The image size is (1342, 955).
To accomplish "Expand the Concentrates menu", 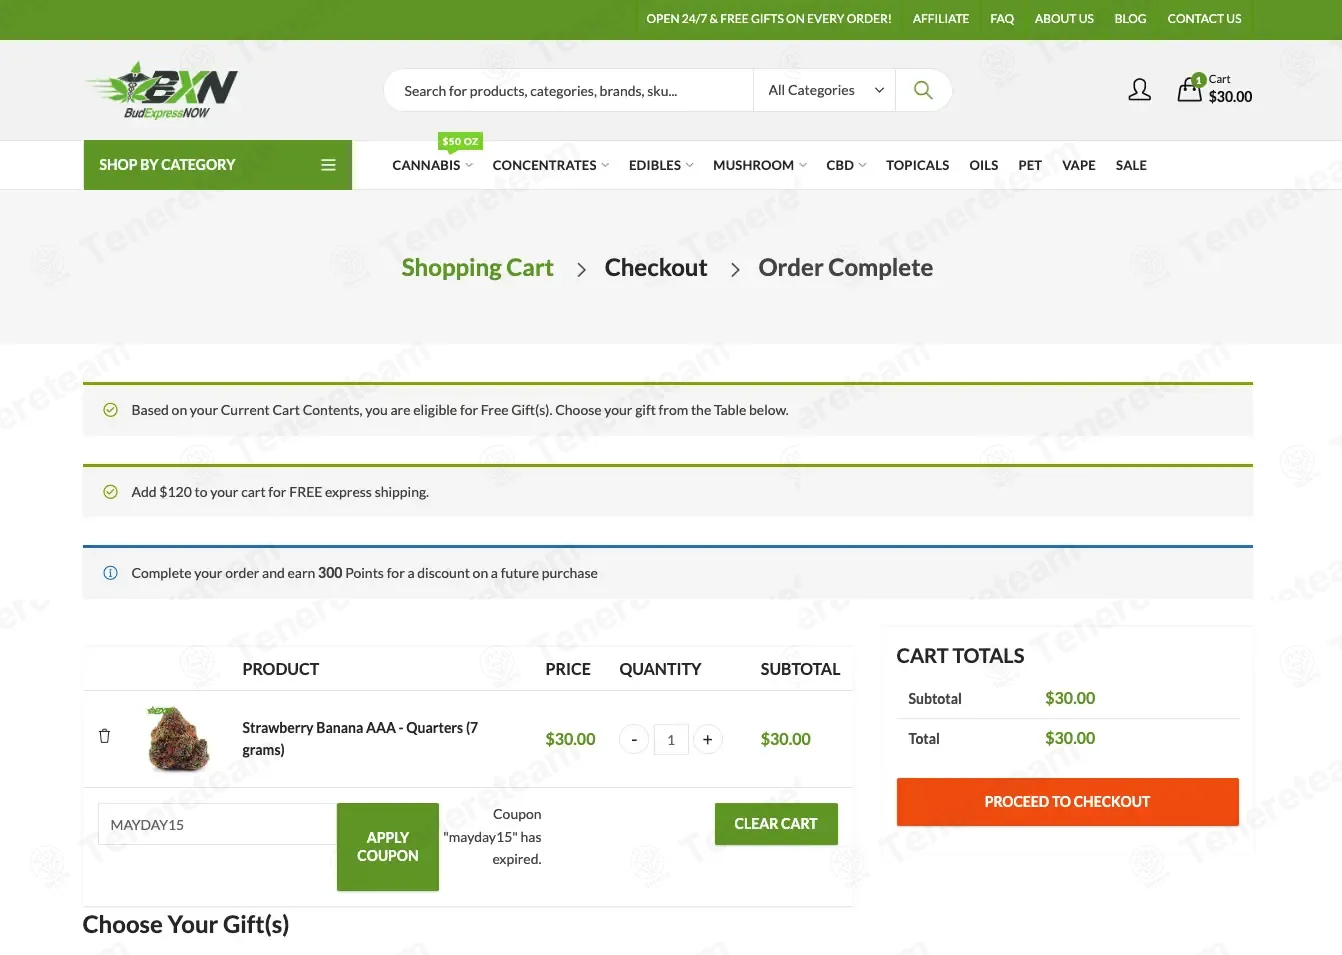I will point(550,165).
